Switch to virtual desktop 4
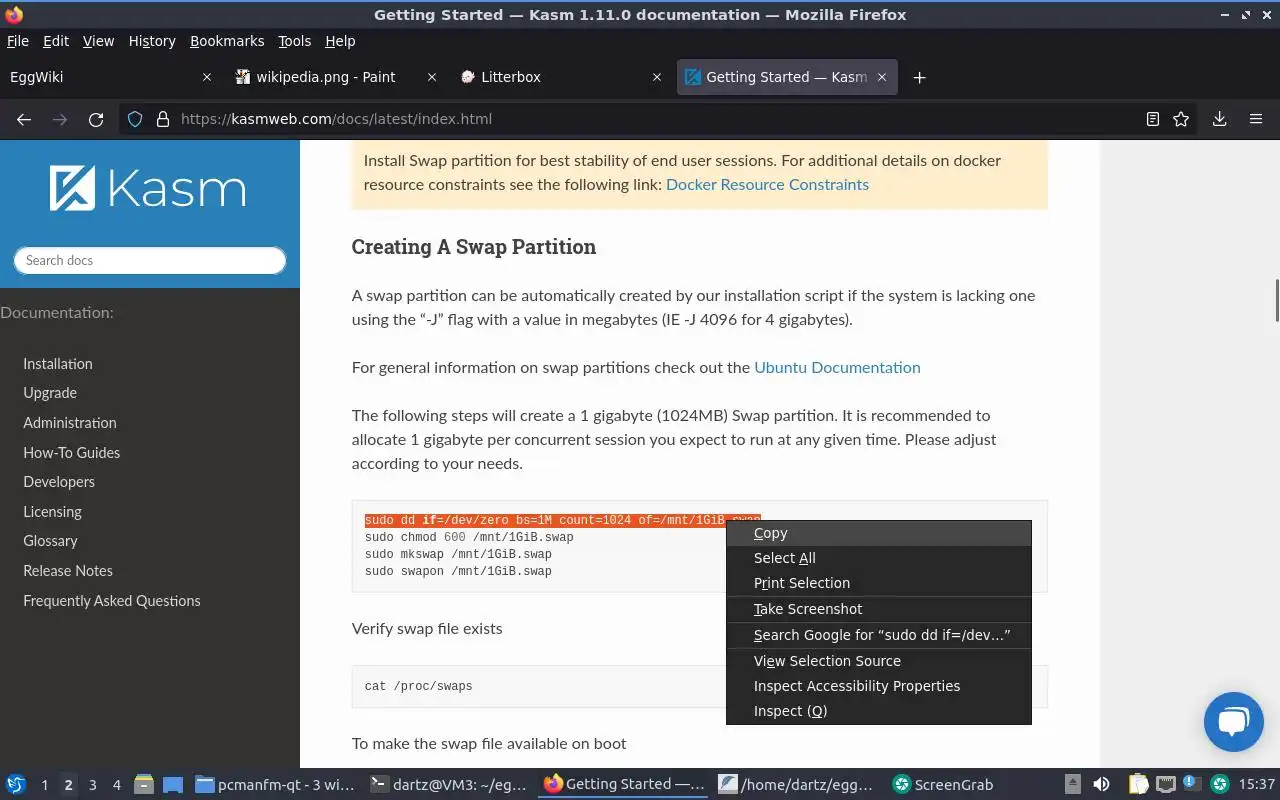The image size is (1280, 800). coord(116,785)
